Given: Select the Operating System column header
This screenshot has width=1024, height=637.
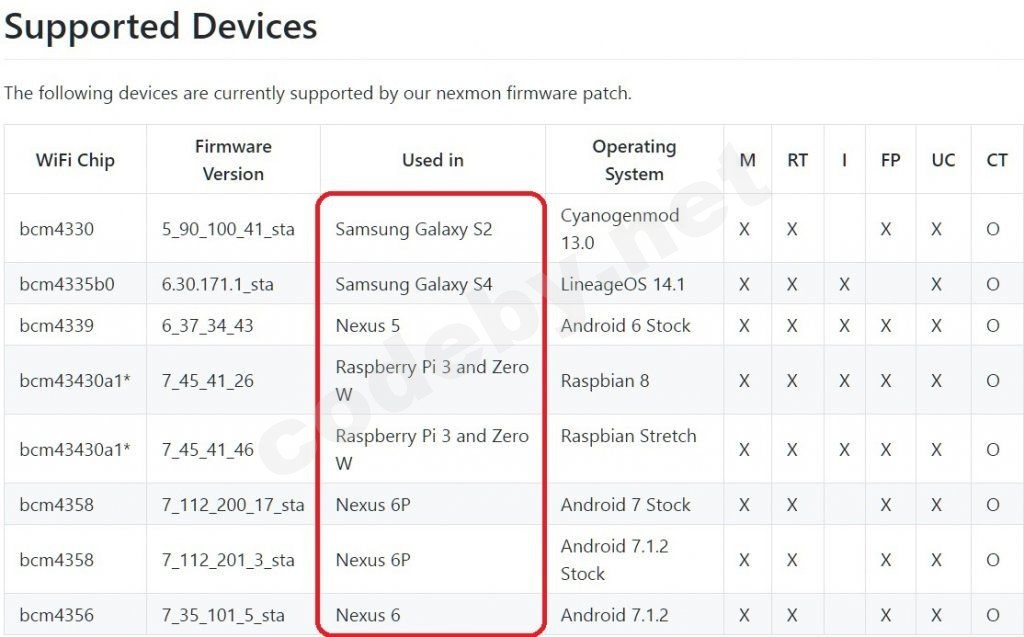Looking at the screenshot, I should point(634,160).
